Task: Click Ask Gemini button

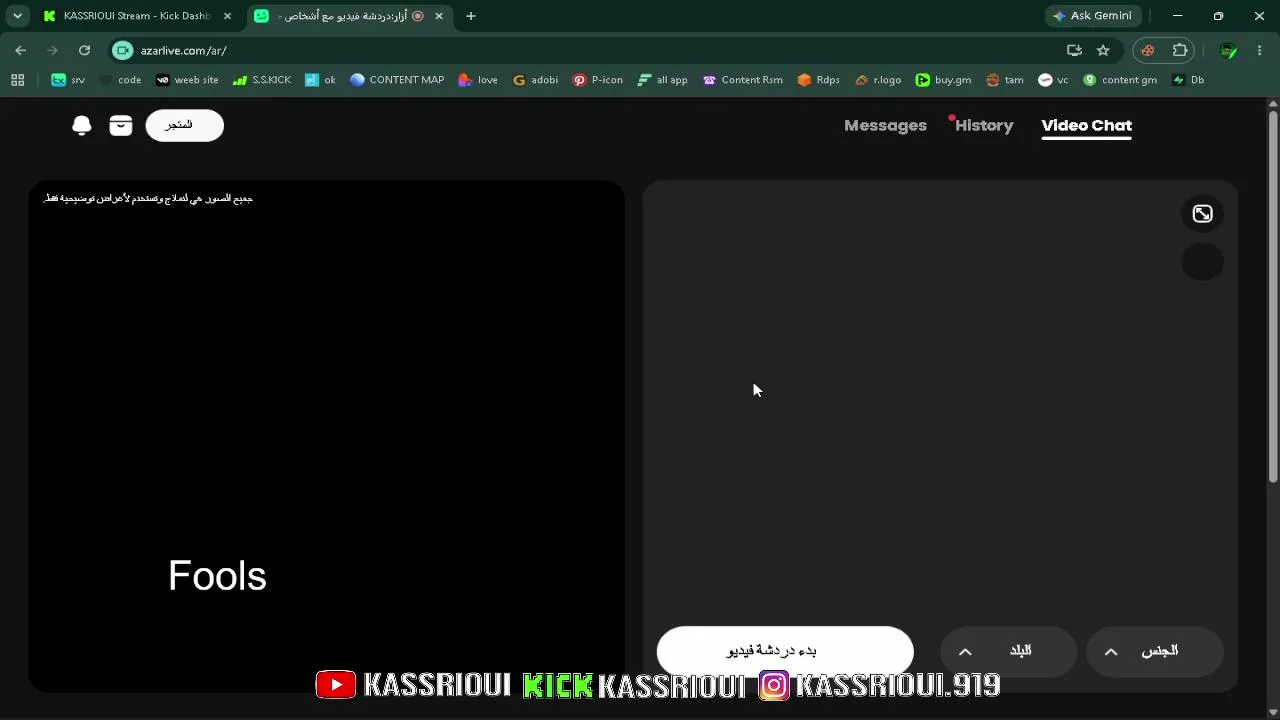Action: tap(1092, 16)
